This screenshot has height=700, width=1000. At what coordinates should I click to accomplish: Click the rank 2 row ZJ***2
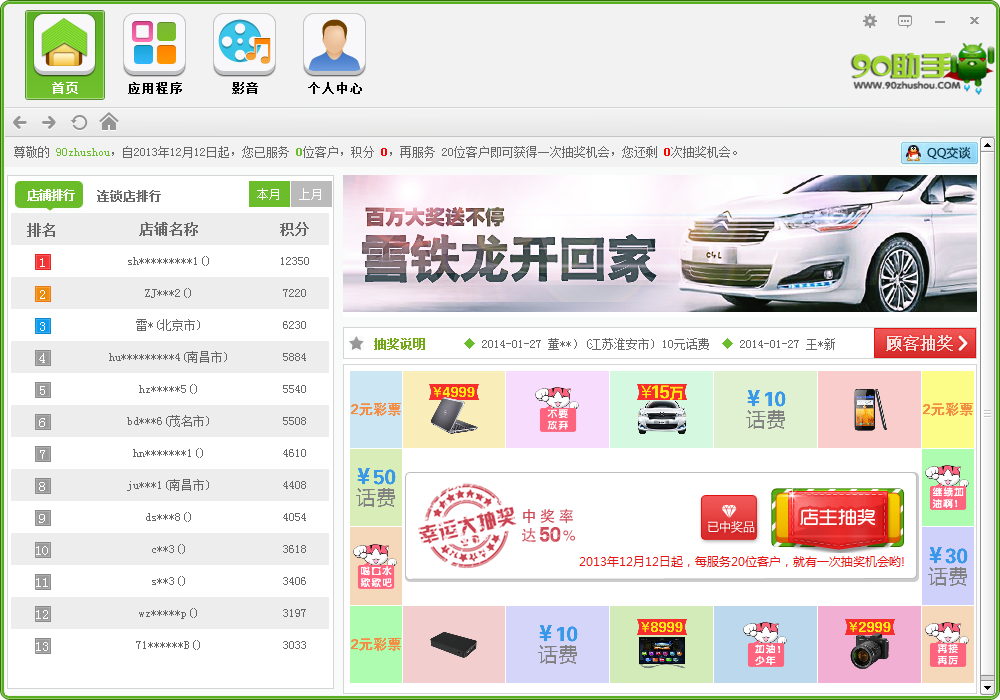(170, 293)
